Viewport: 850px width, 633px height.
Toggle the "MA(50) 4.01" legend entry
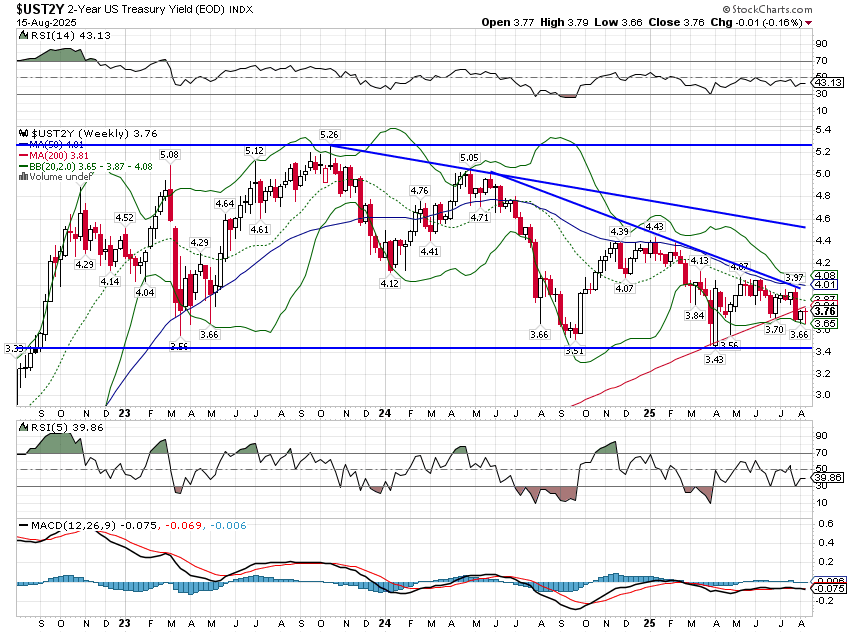58,144
